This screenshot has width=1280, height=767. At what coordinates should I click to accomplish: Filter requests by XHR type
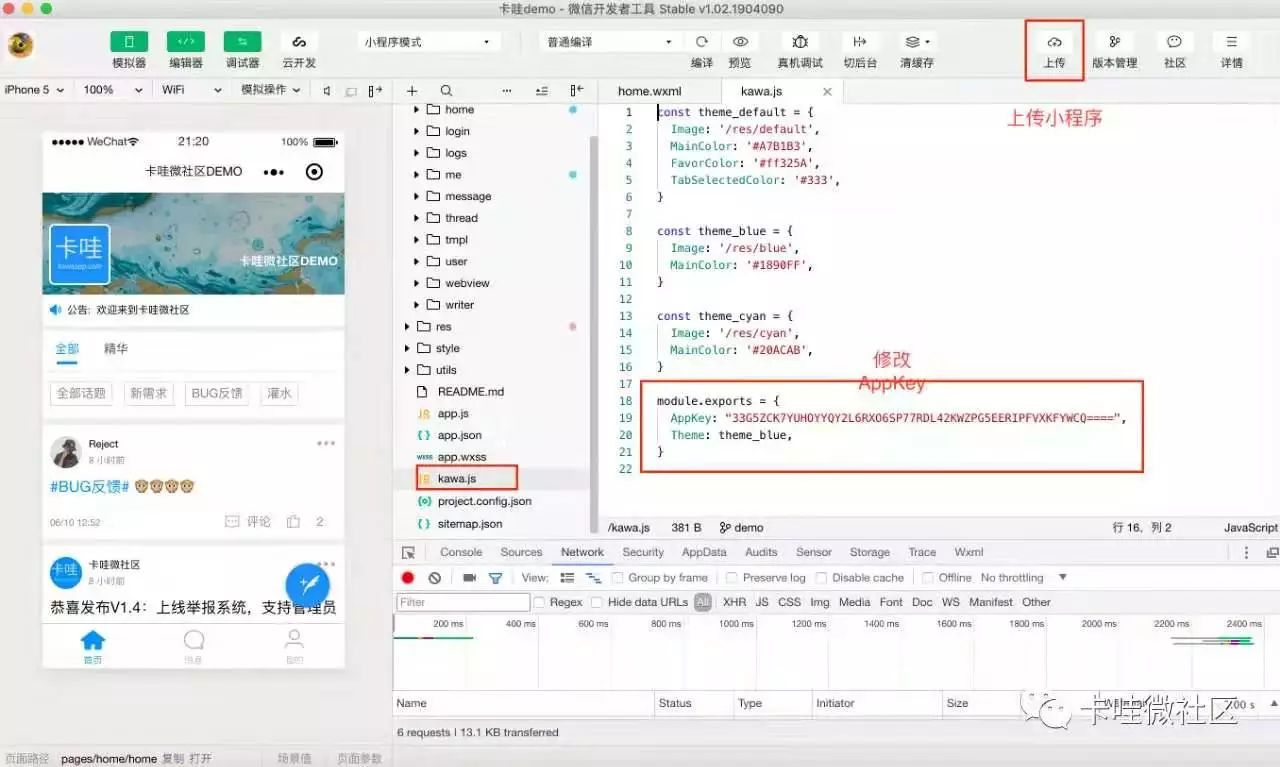pos(734,602)
